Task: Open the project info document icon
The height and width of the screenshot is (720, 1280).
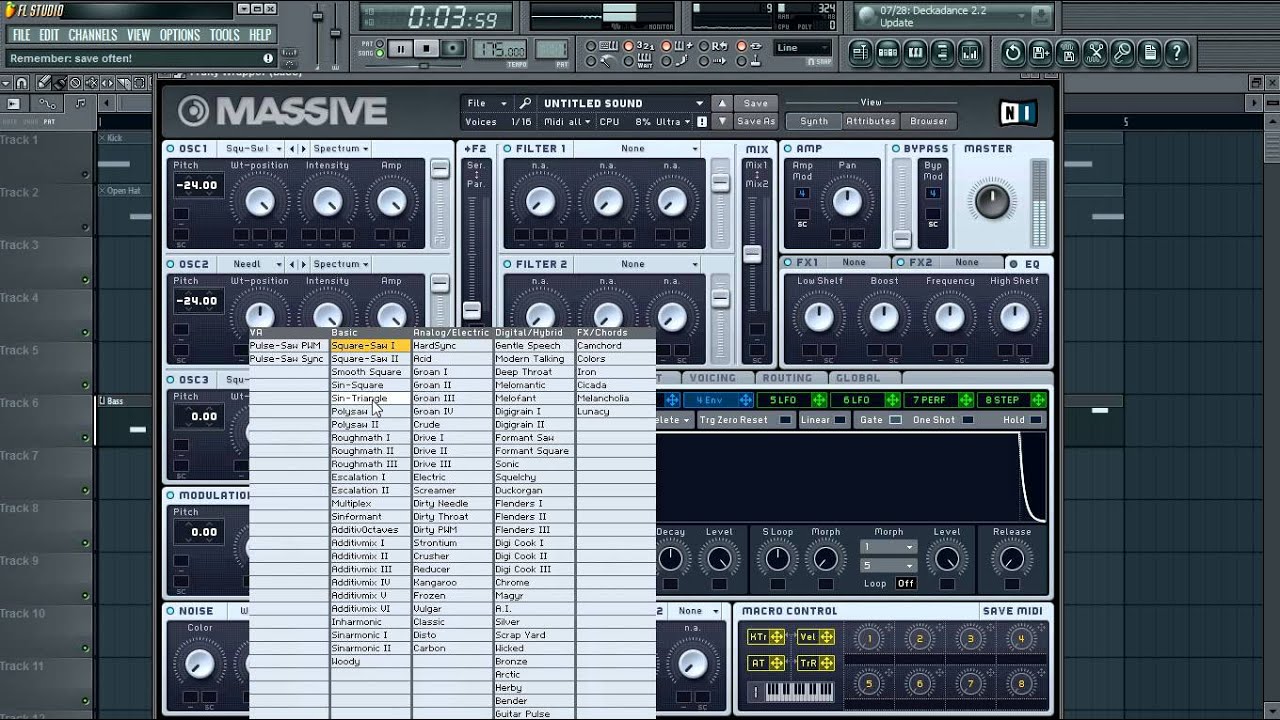Action: 1150,53
